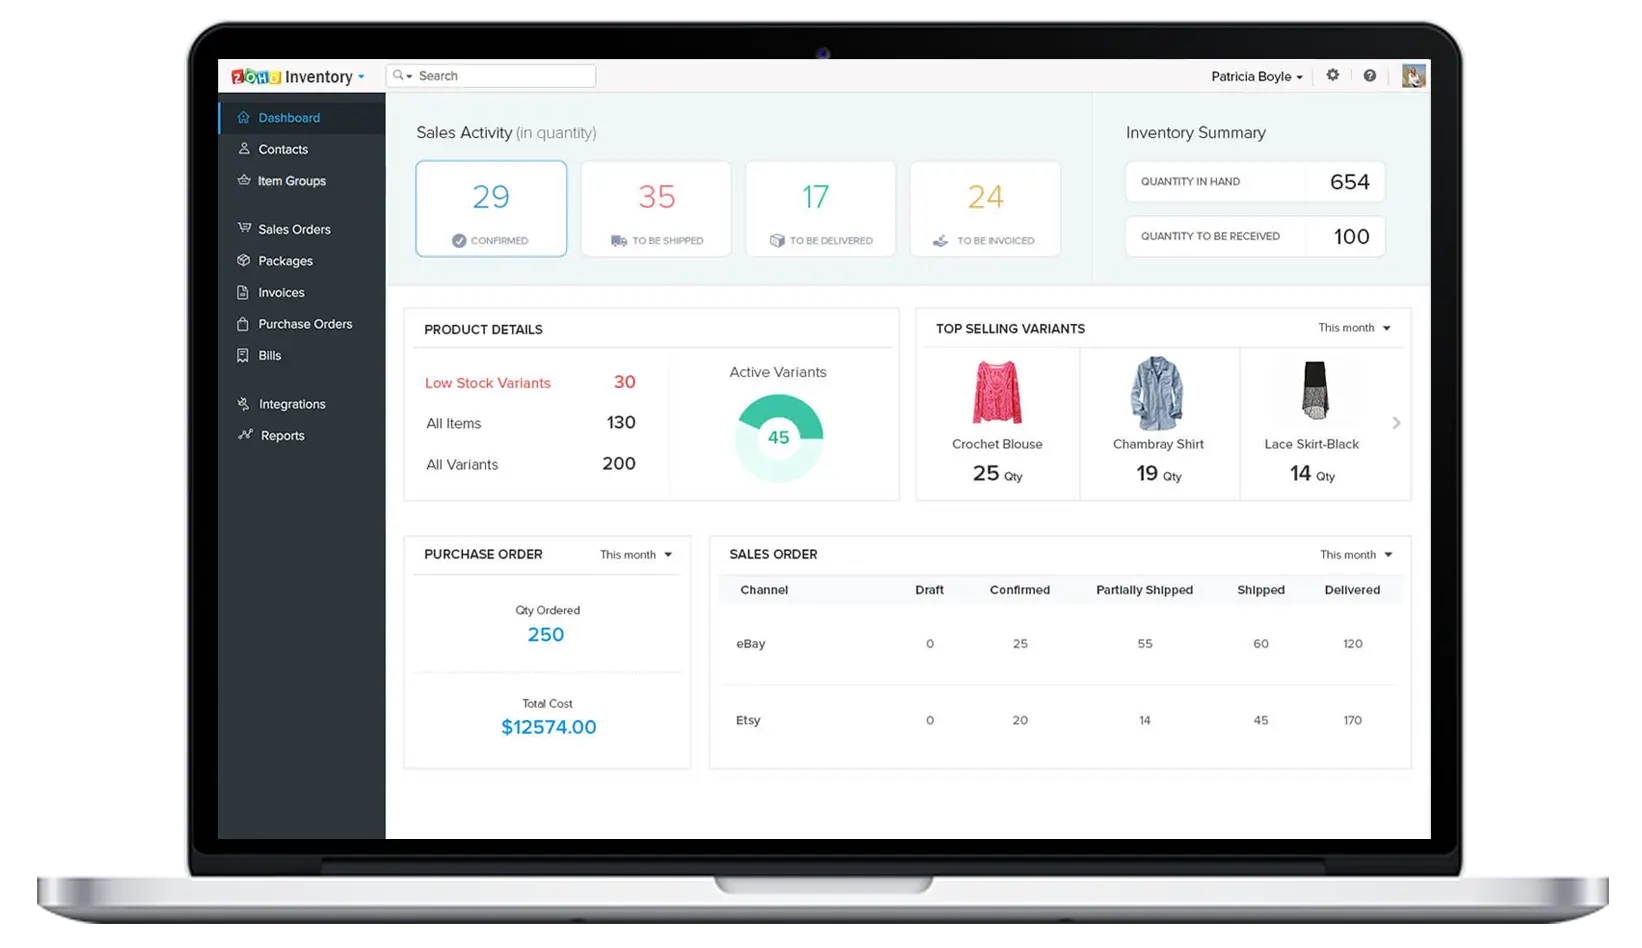Select the Confirmed sales activity card
Image resolution: width=1642 pixels, height=948 pixels.
click(x=491, y=208)
